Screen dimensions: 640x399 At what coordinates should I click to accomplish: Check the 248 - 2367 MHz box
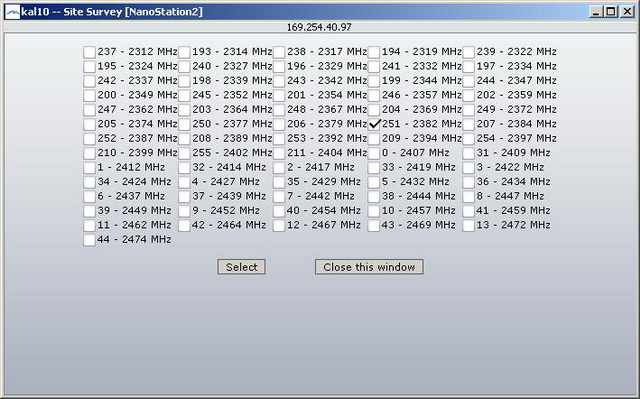tap(279, 110)
